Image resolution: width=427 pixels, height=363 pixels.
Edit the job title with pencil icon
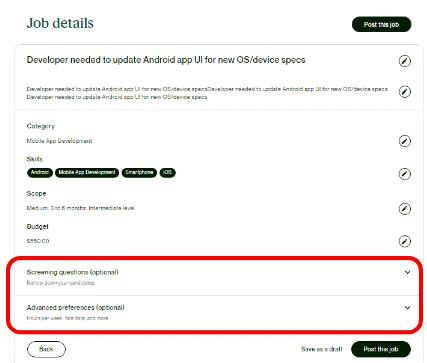tap(405, 61)
